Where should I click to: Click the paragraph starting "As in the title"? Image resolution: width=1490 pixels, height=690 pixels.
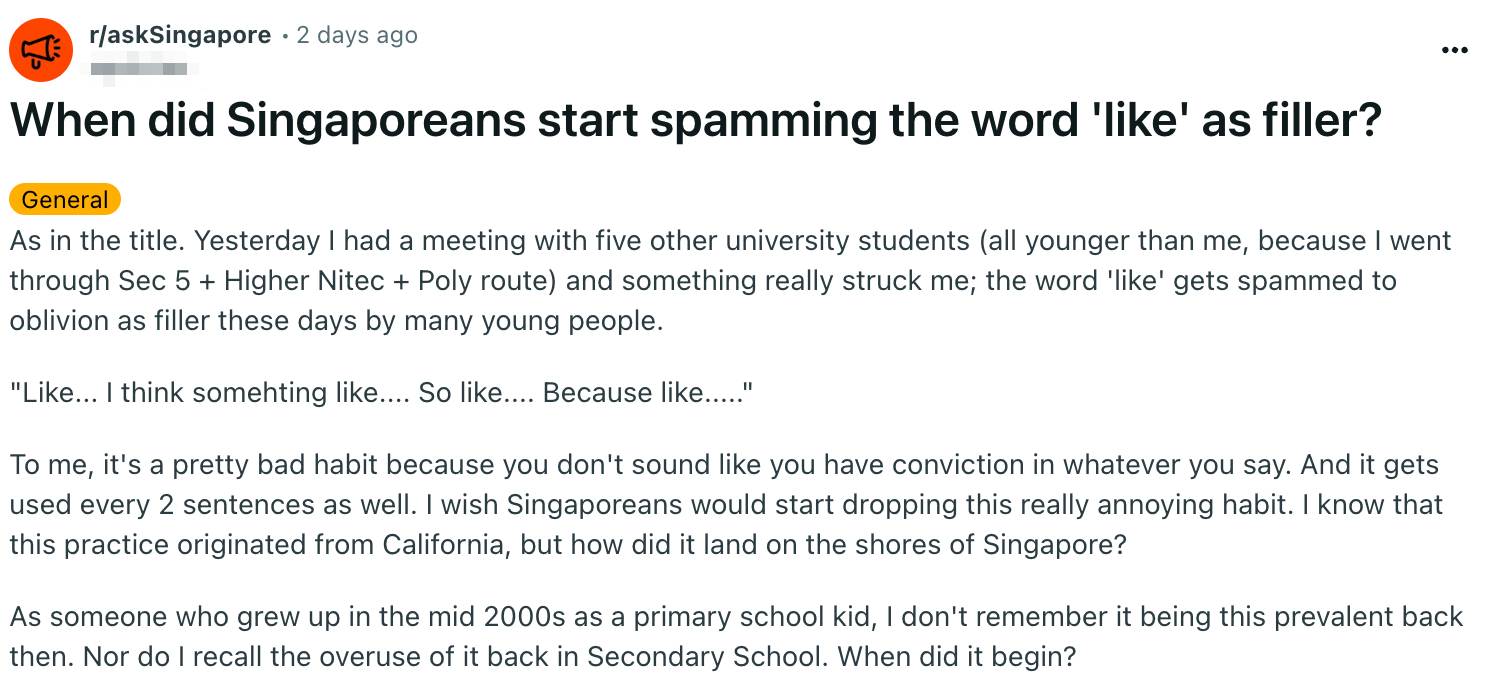[x=700, y=282]
